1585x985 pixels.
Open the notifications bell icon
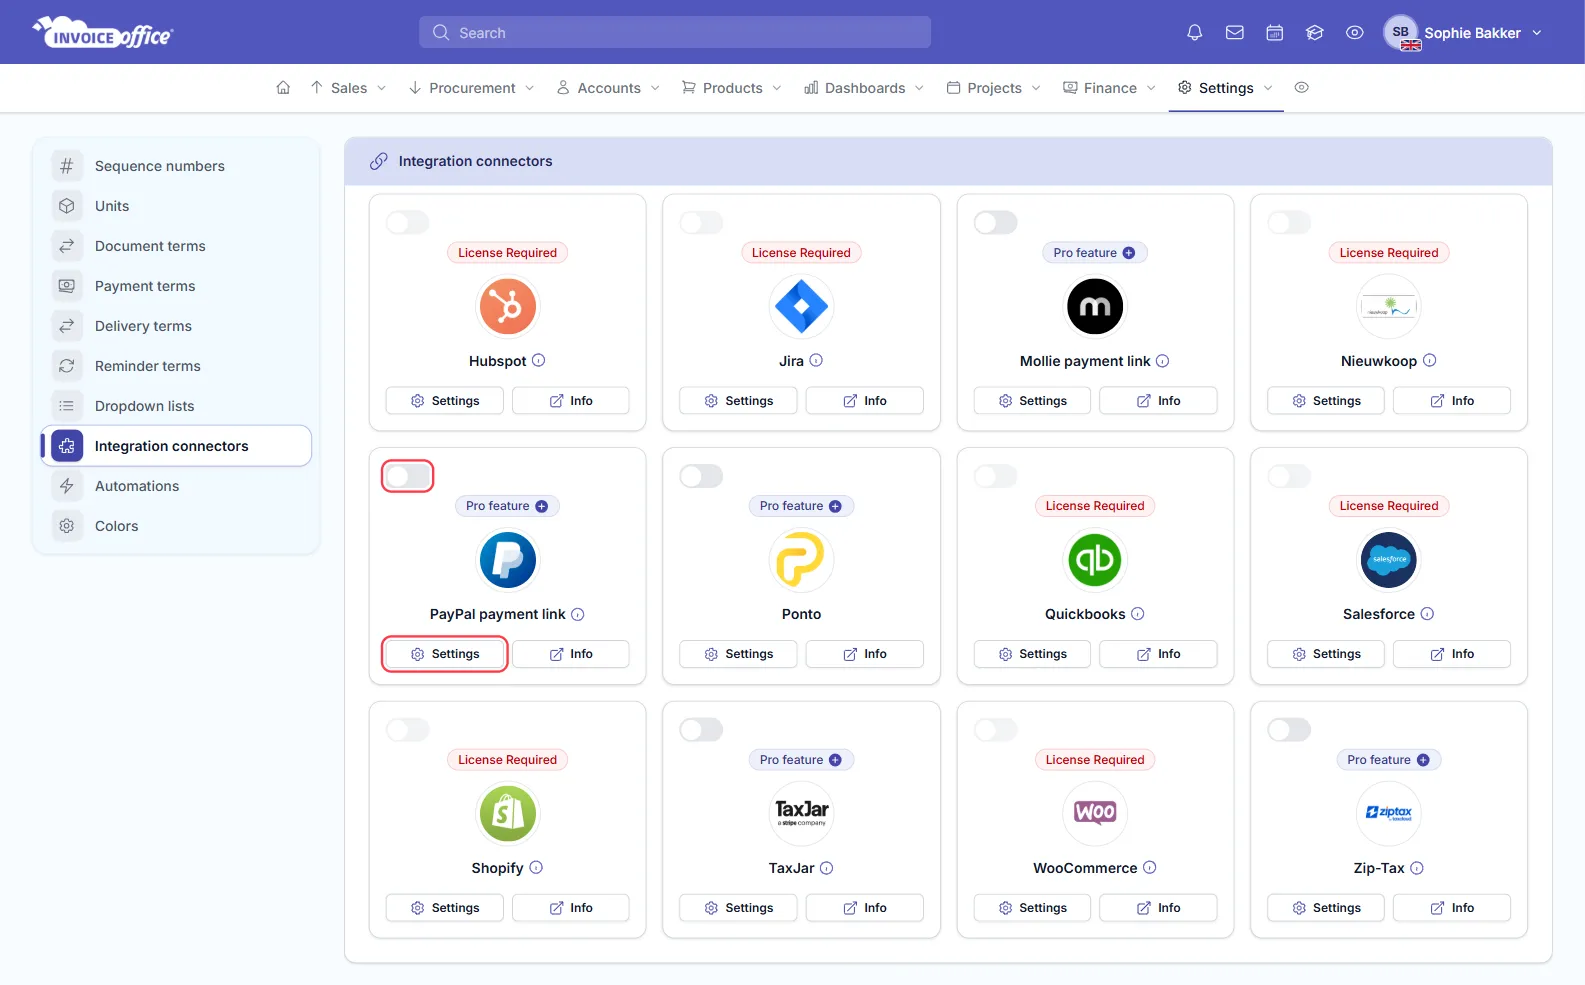pos(1194,33)
